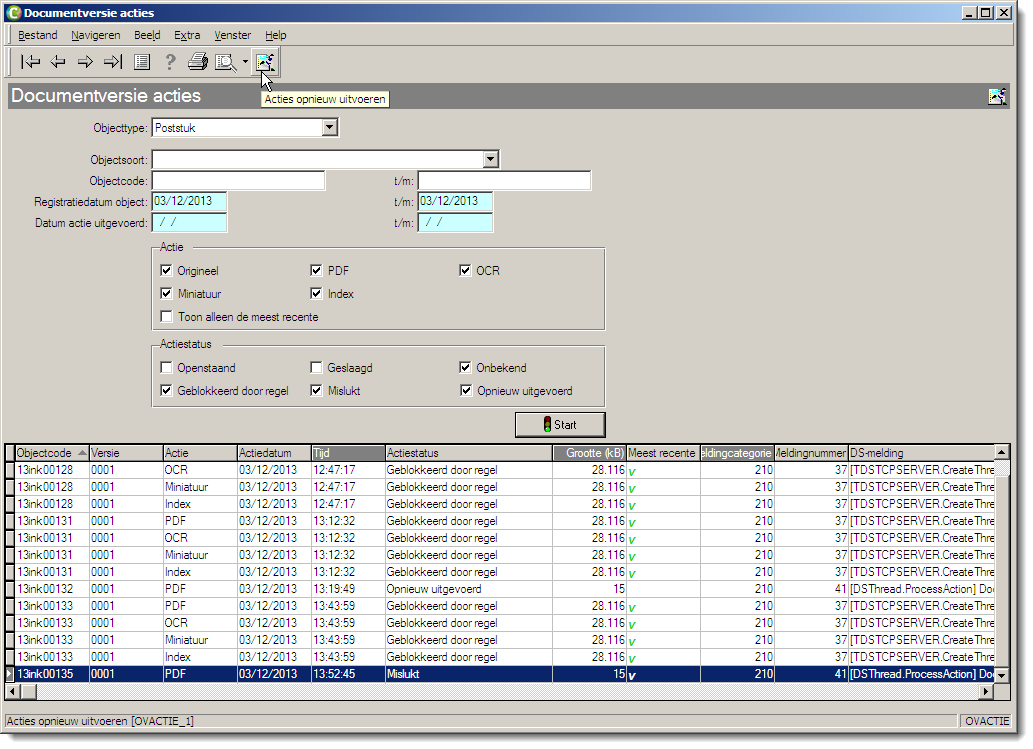Uncheck the PDF action checkbox

coord(316,271)
